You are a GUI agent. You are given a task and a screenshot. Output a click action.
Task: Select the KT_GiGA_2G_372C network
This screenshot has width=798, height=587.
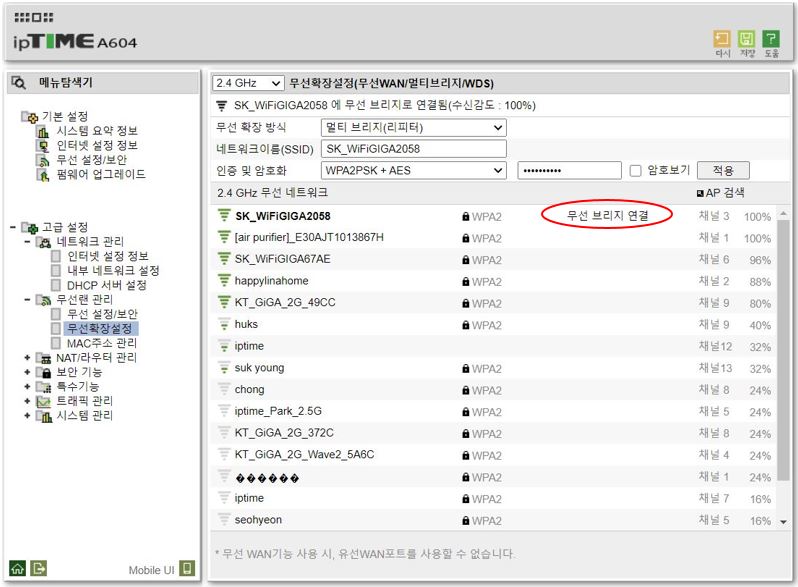(x=284, y=433)
